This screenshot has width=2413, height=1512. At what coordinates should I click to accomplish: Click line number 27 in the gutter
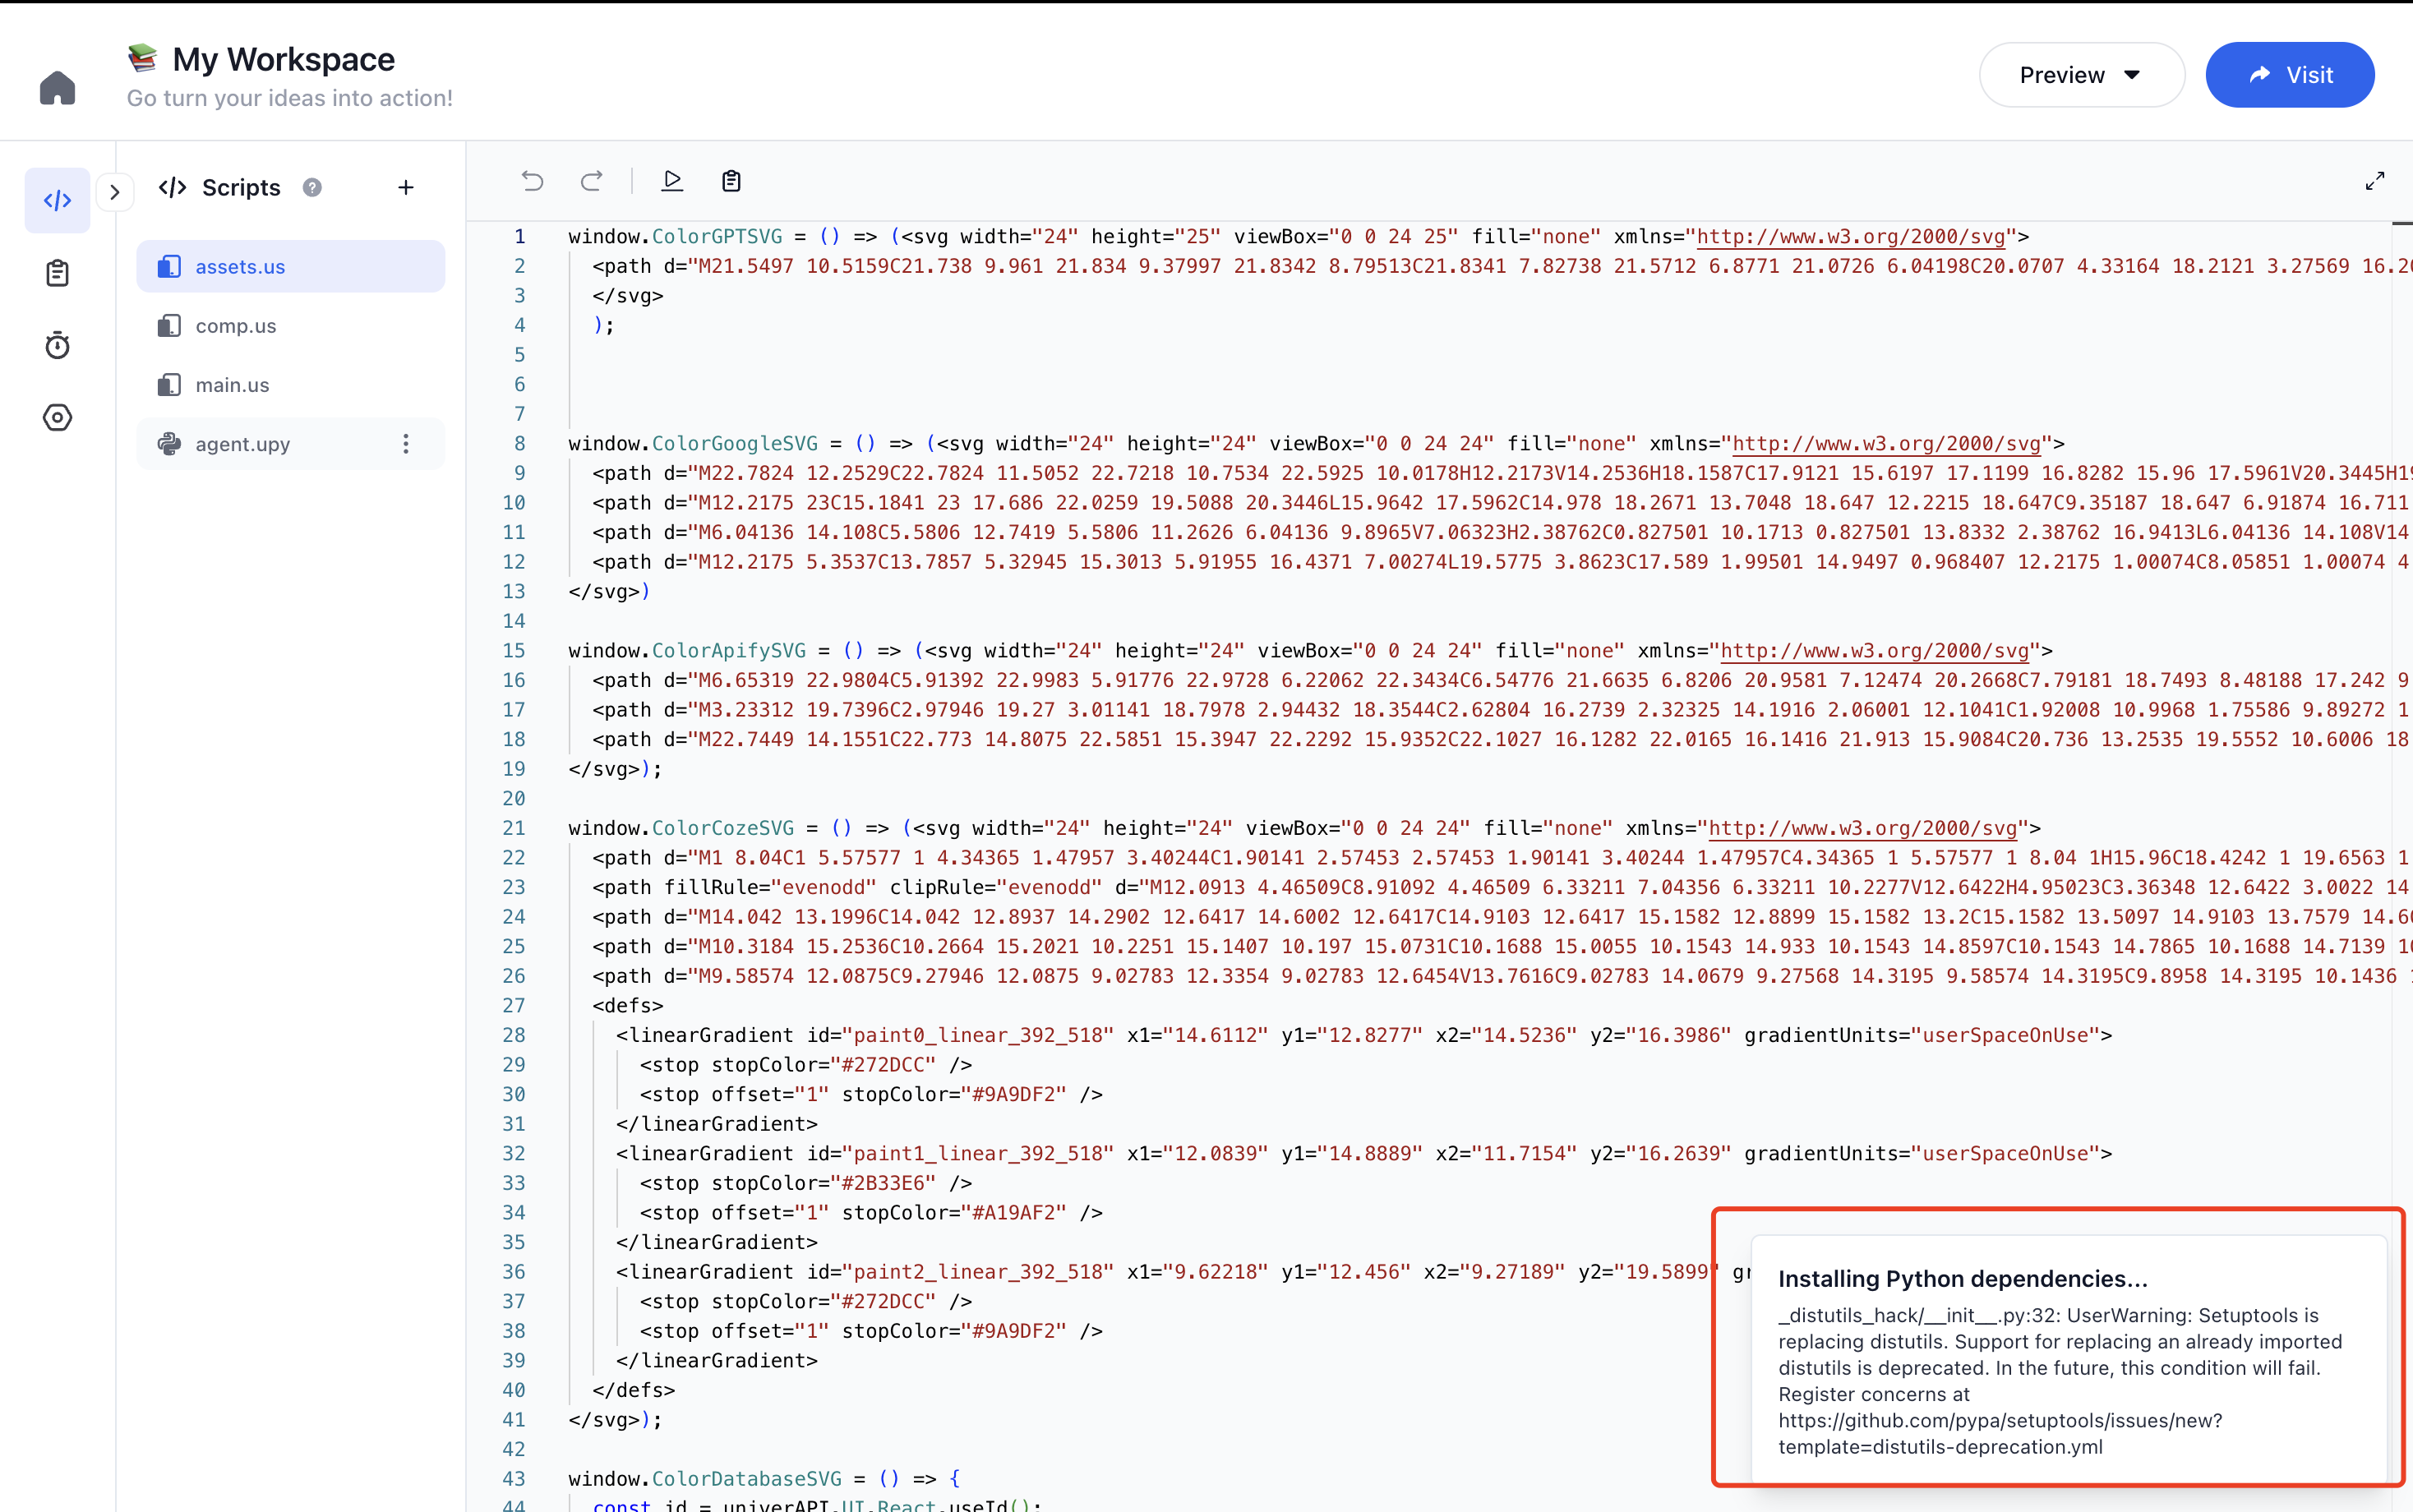click(514, 1006)
